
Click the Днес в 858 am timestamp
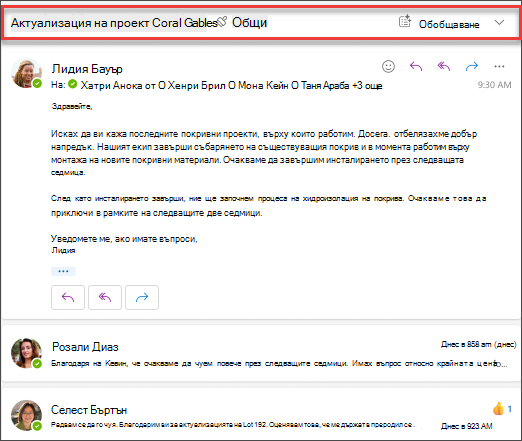point(479,344)
